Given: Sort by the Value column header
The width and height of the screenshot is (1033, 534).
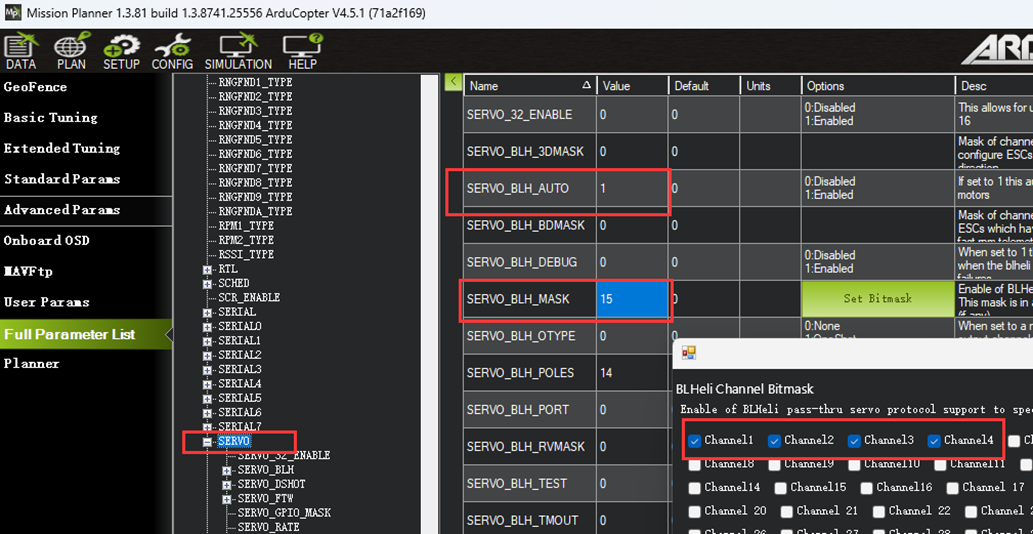Looking at the screenshot, I should tap(633, 86).
